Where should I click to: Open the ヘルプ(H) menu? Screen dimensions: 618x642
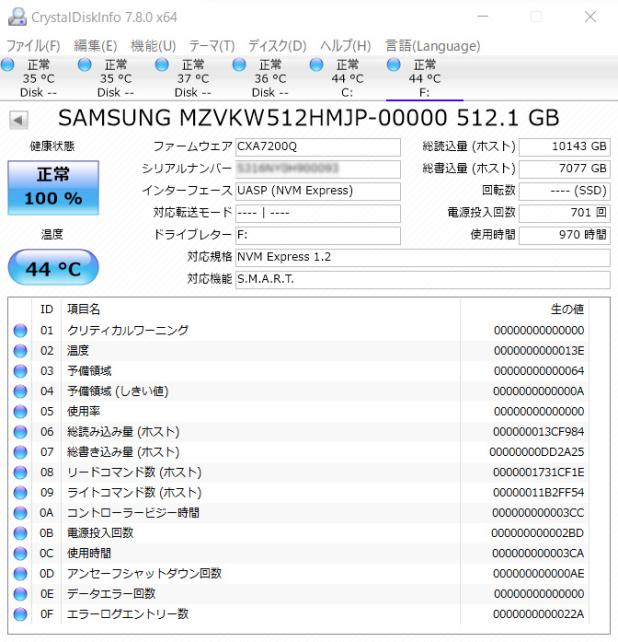(x=346, y=45)
